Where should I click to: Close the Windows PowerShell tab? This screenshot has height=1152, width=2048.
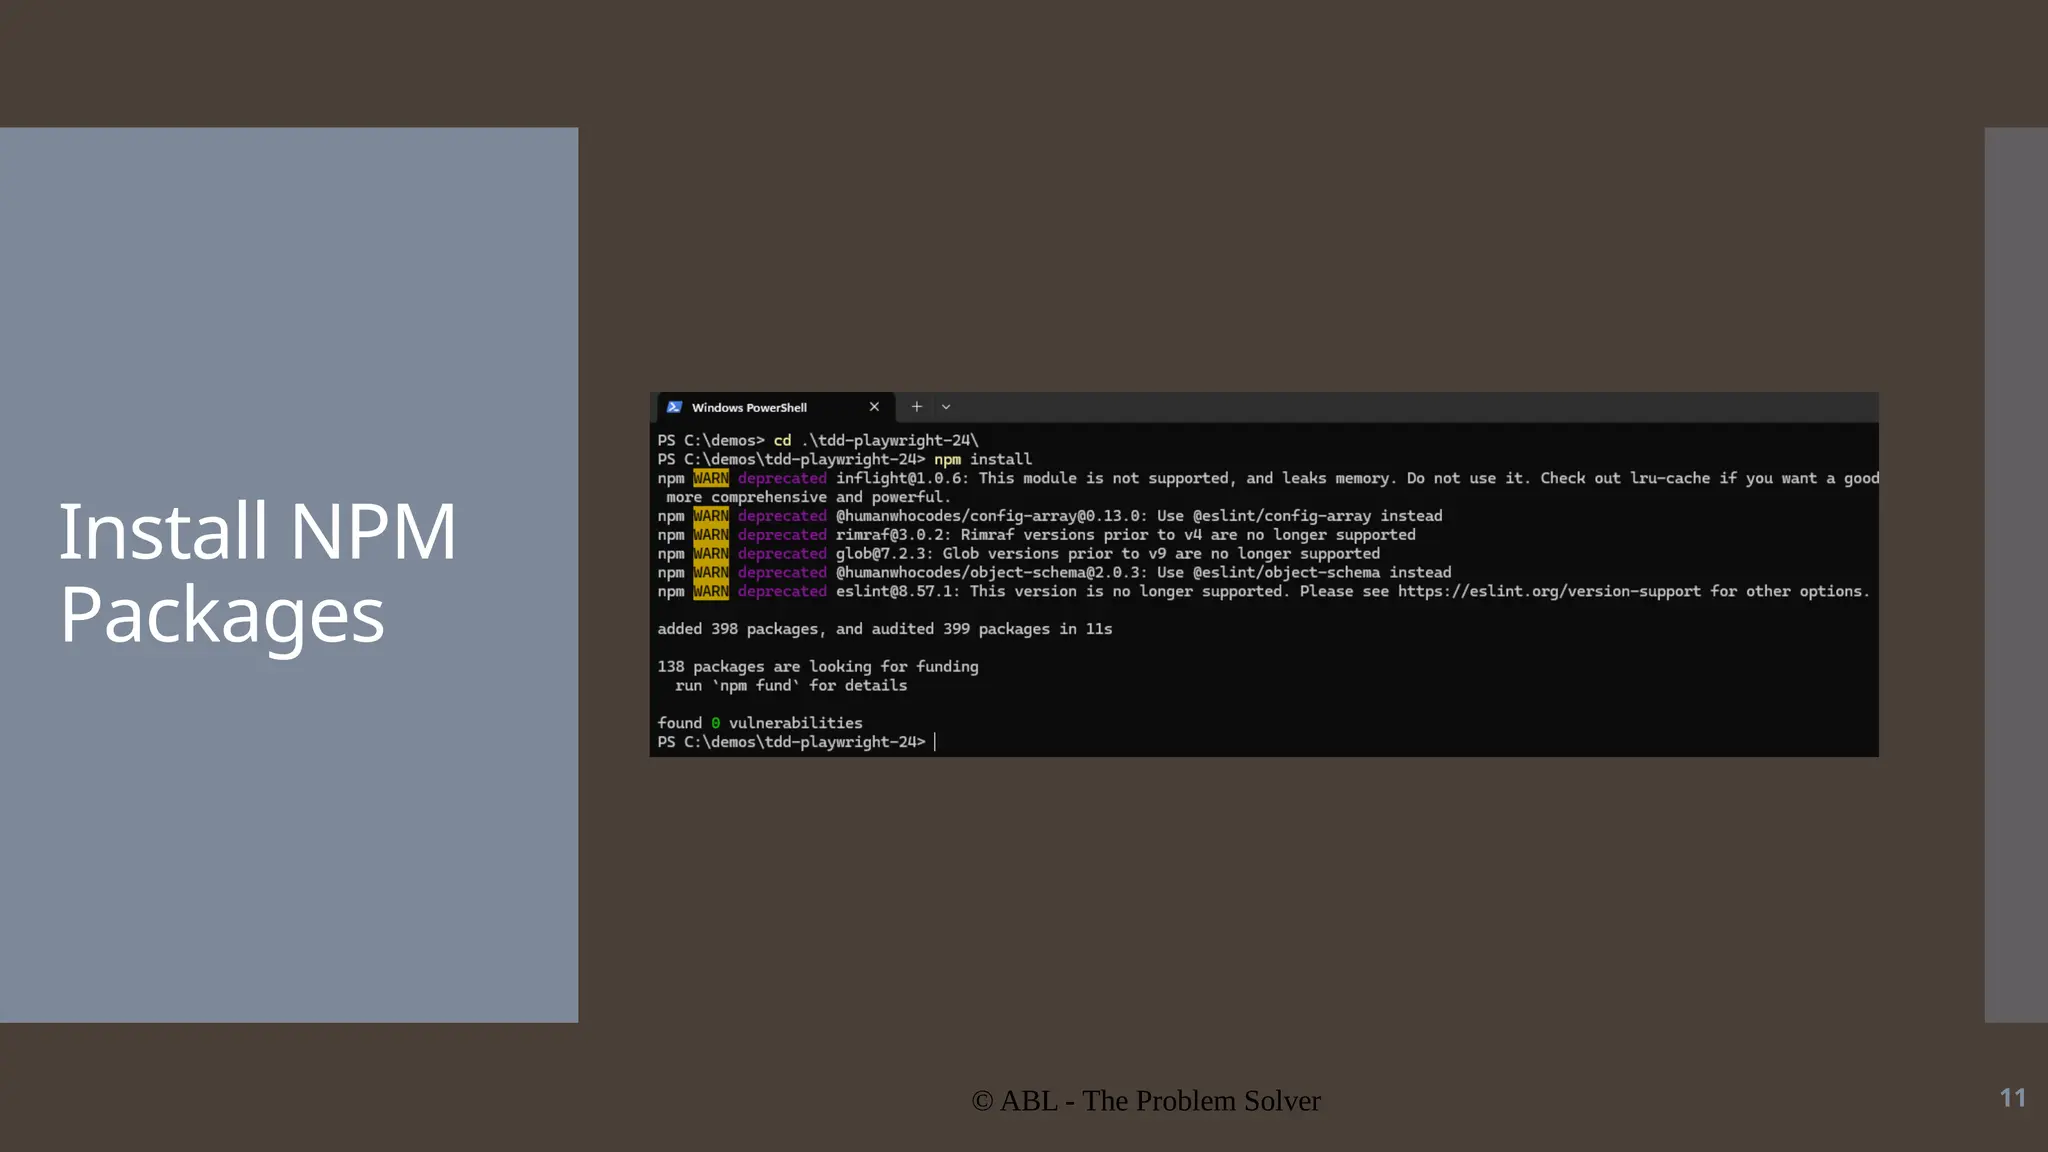[x=874, y=407]
